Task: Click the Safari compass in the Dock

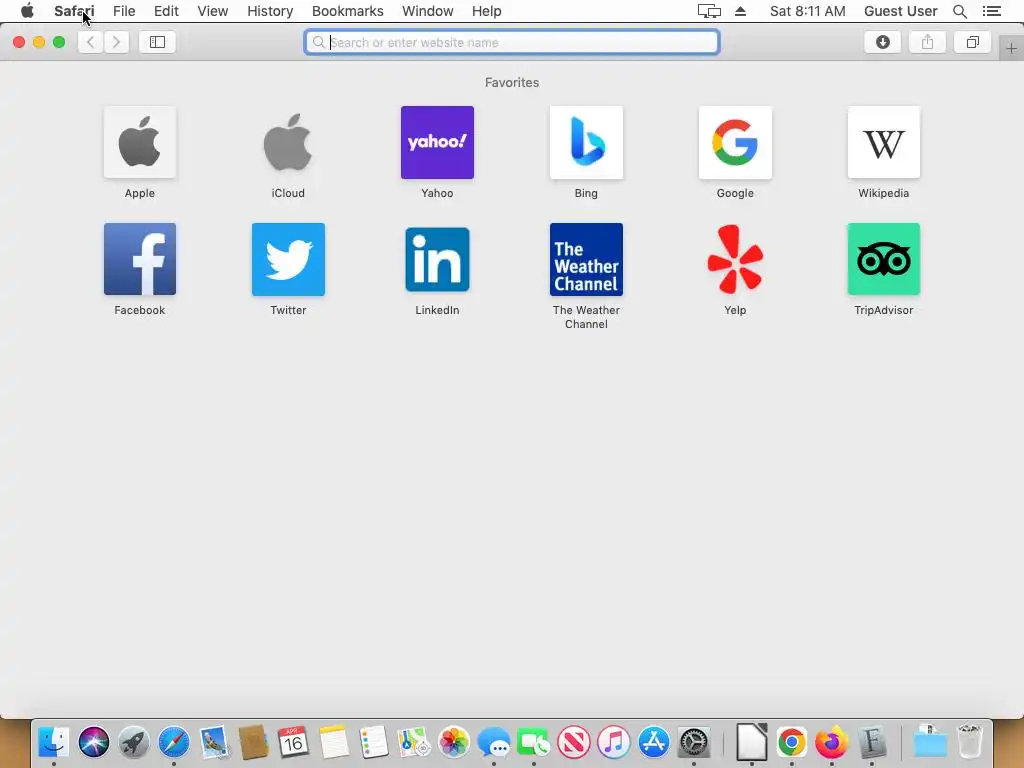Action: point(174,742)
